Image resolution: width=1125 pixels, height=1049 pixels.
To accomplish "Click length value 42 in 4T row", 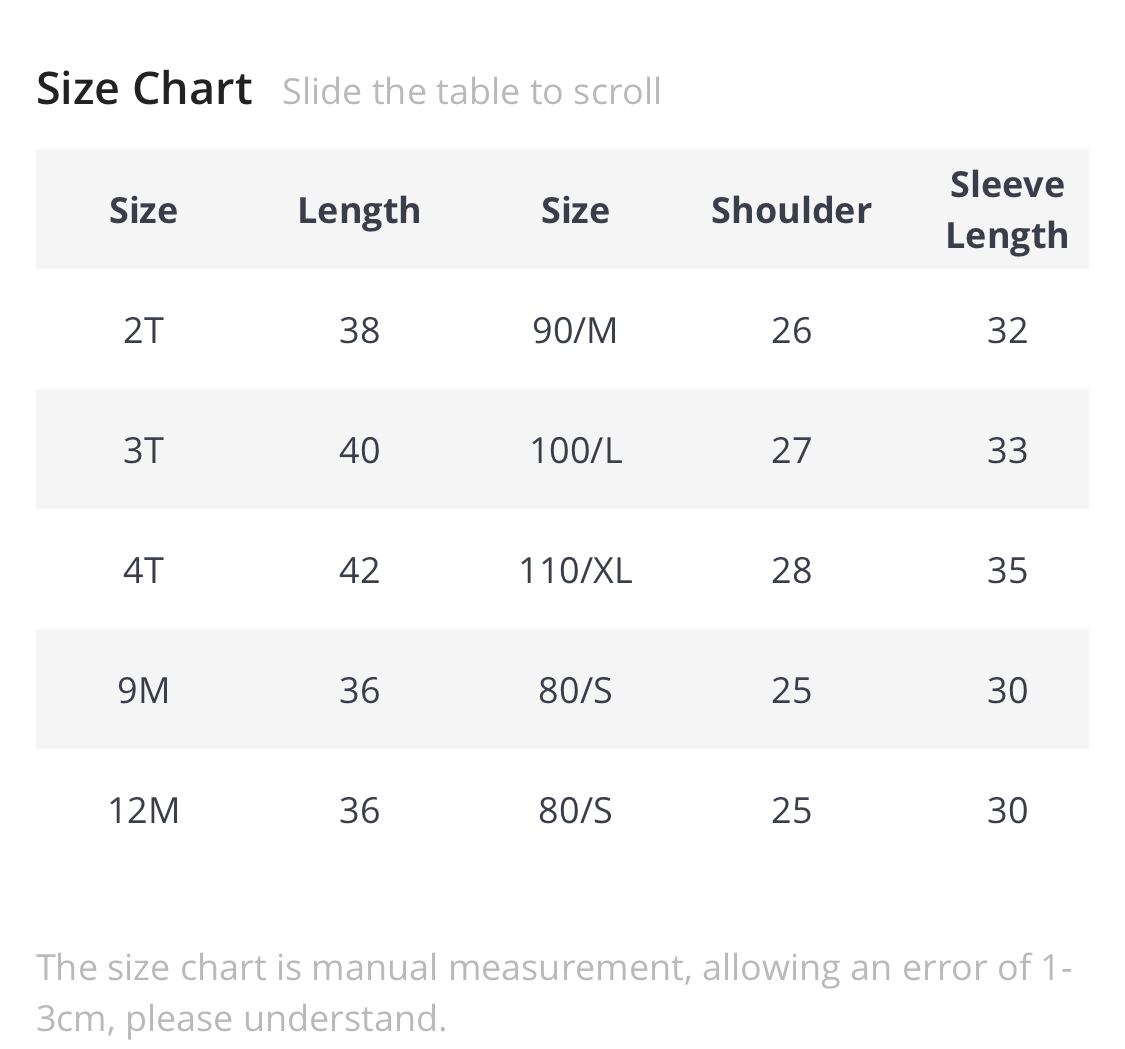I will [359, 570].
